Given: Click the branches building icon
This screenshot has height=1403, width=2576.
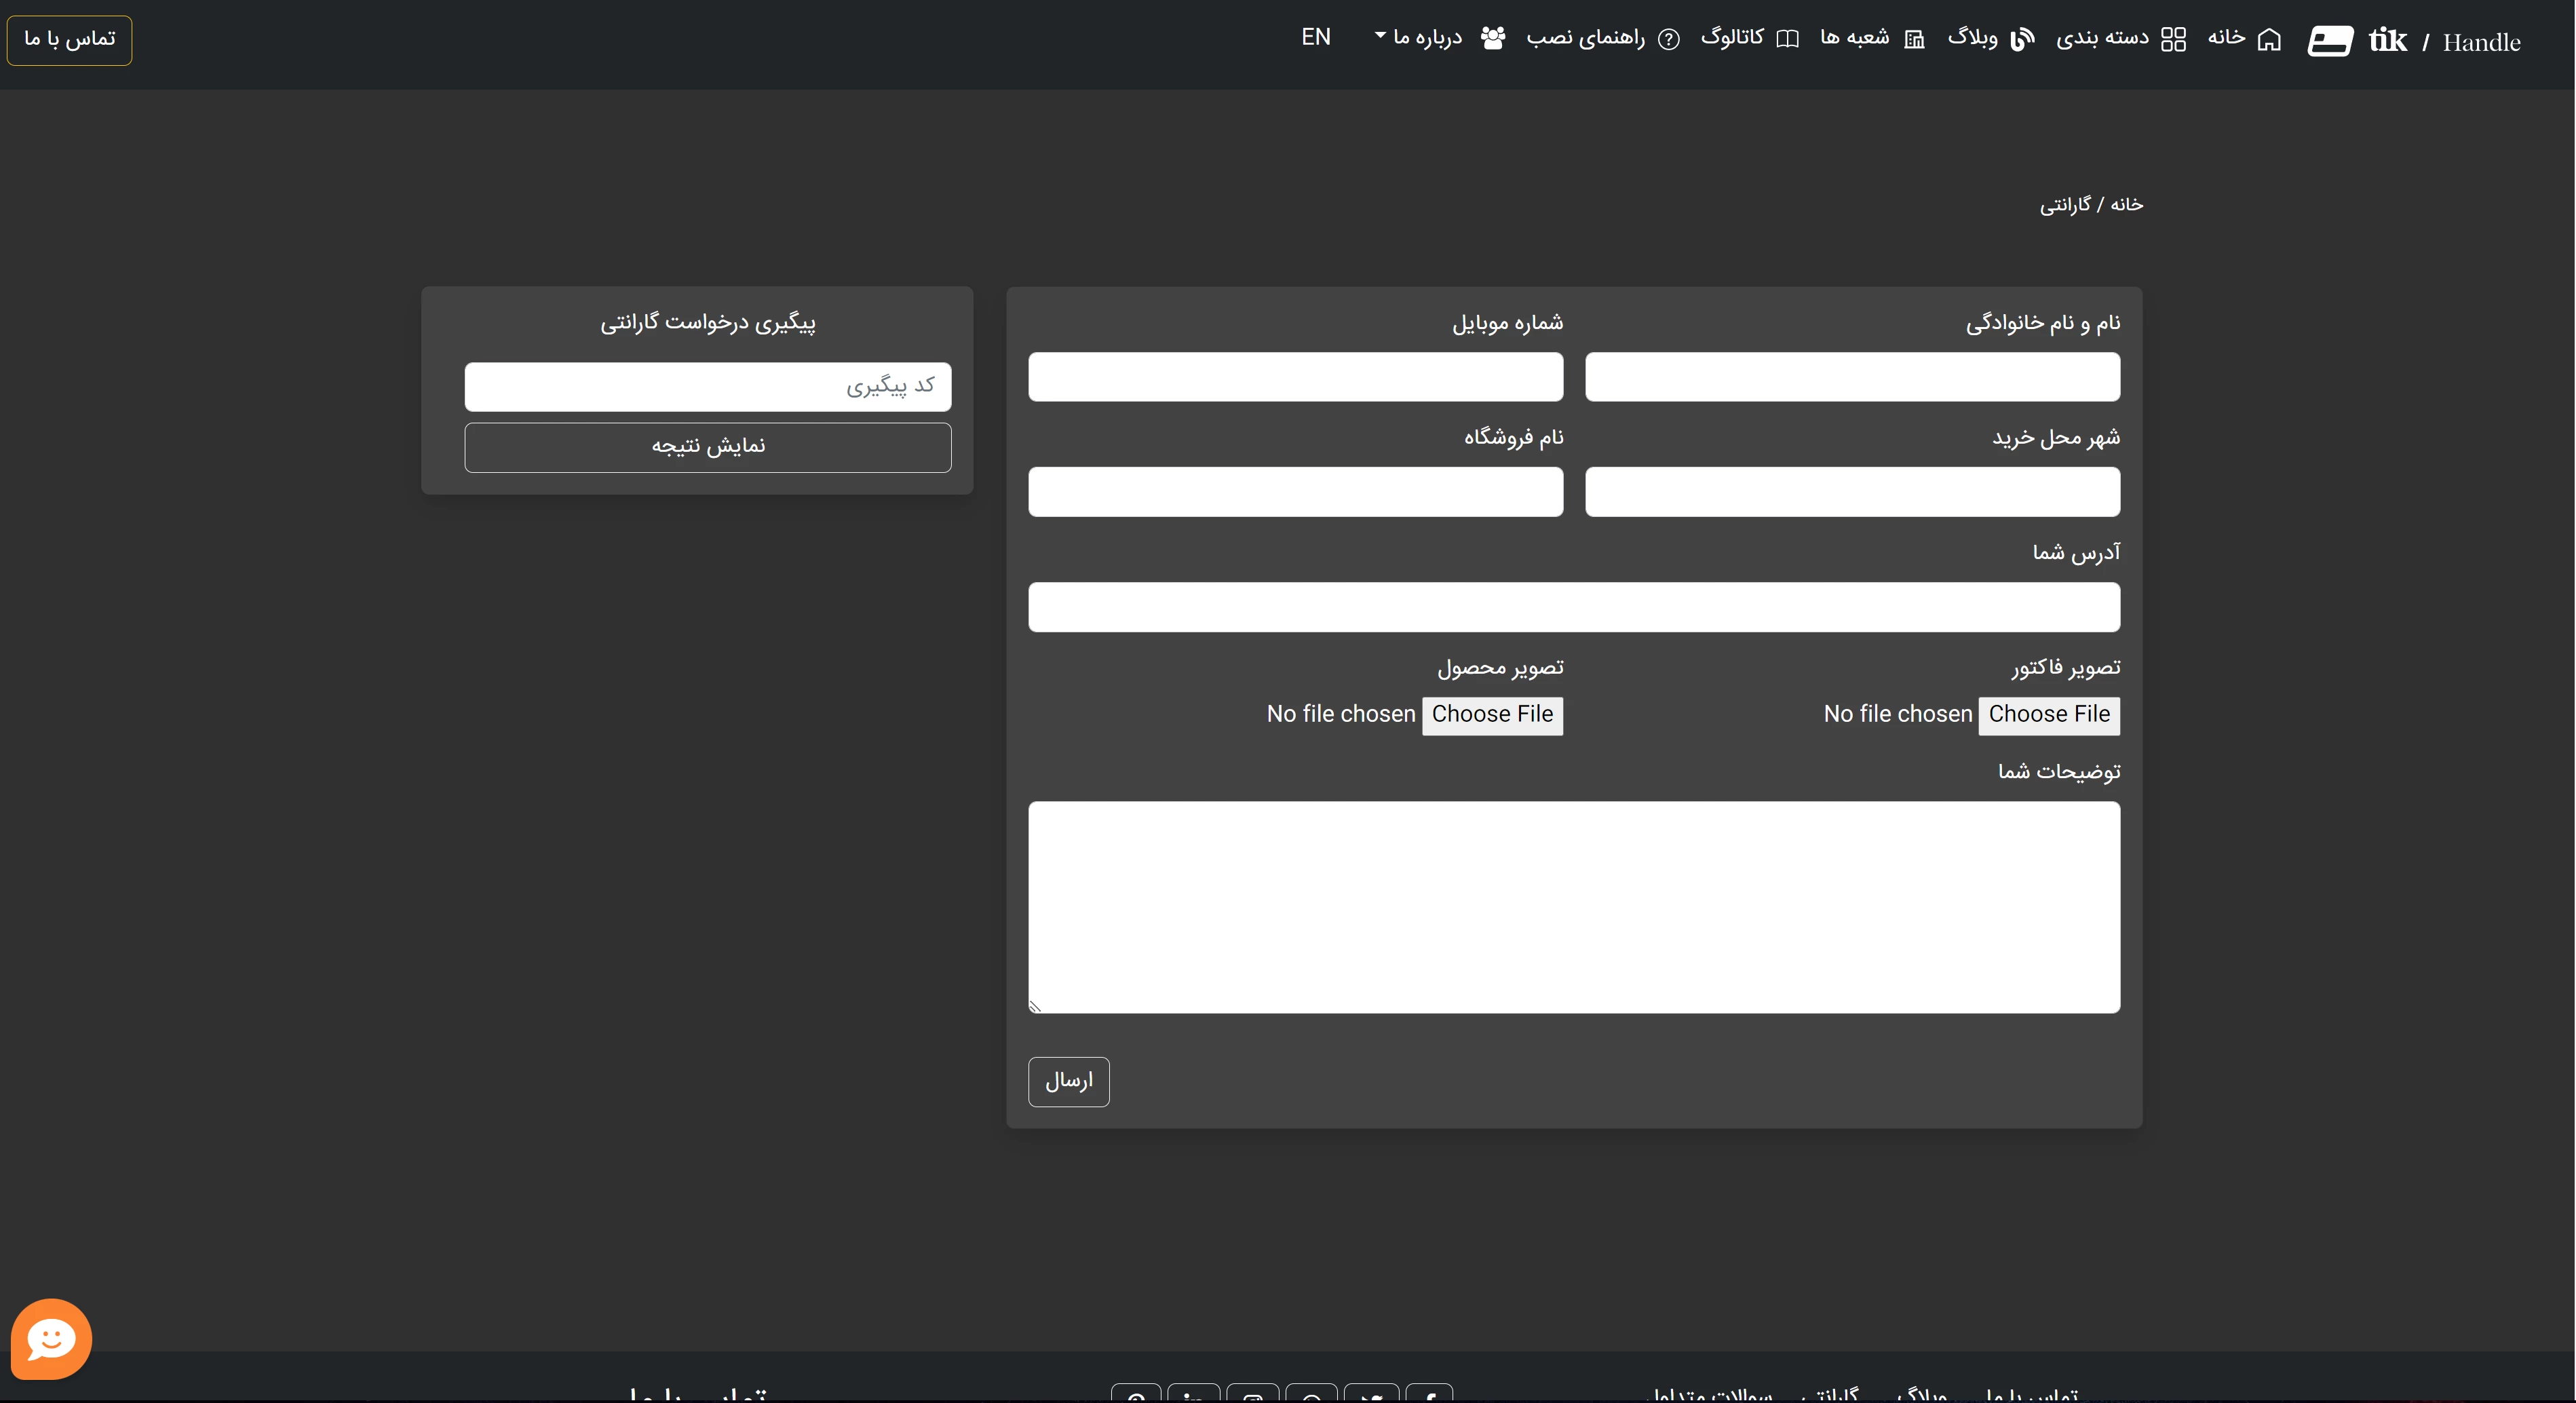Looking at the screenshot, I should point(1914,39).
